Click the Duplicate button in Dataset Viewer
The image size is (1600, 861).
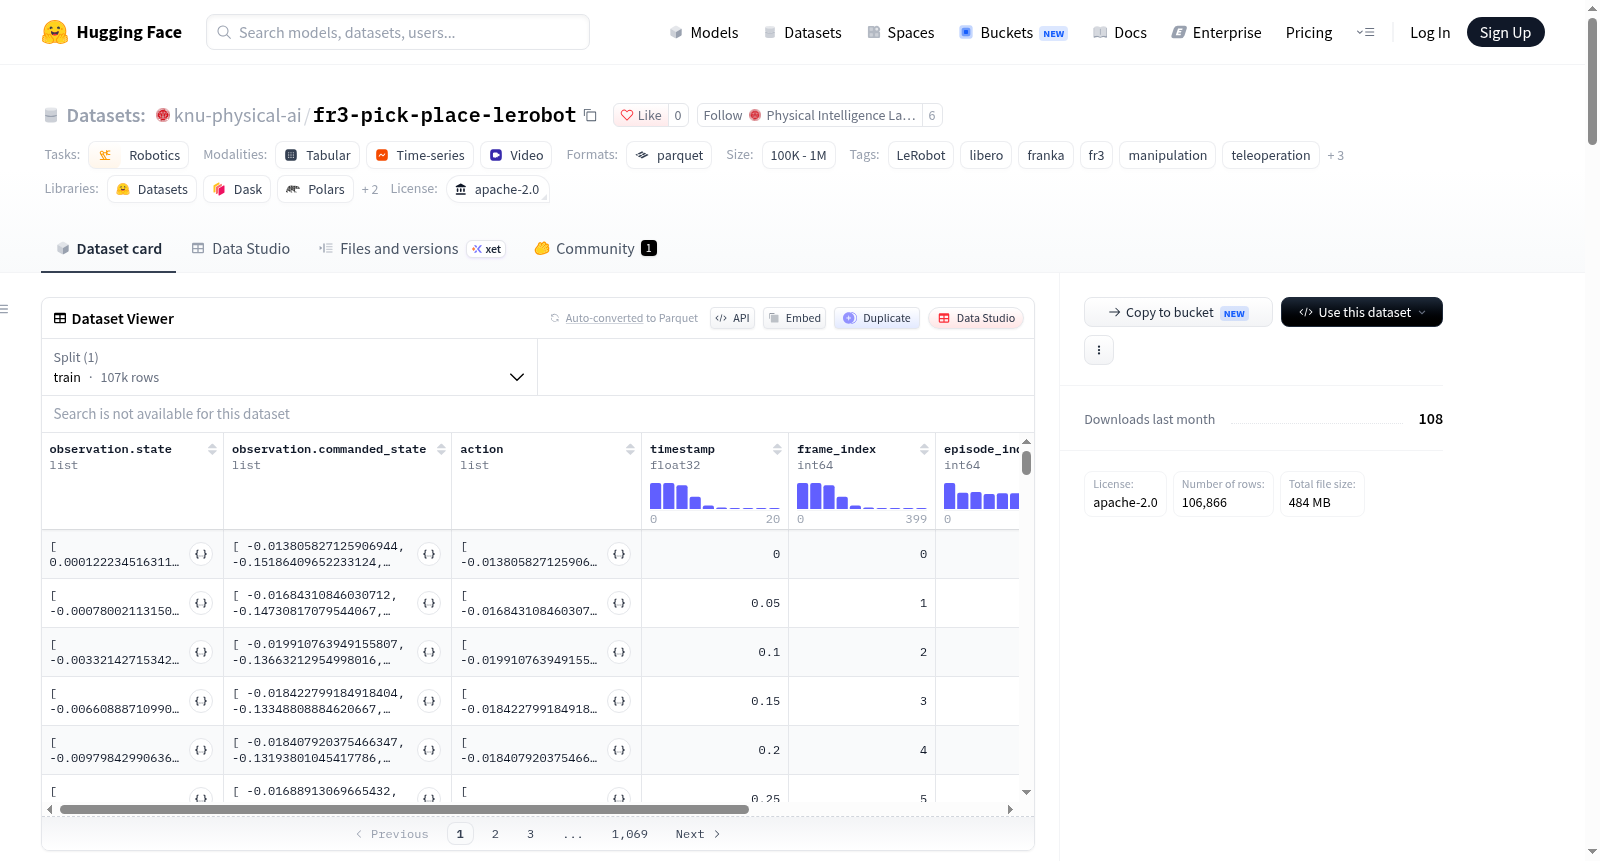point(877,318)
